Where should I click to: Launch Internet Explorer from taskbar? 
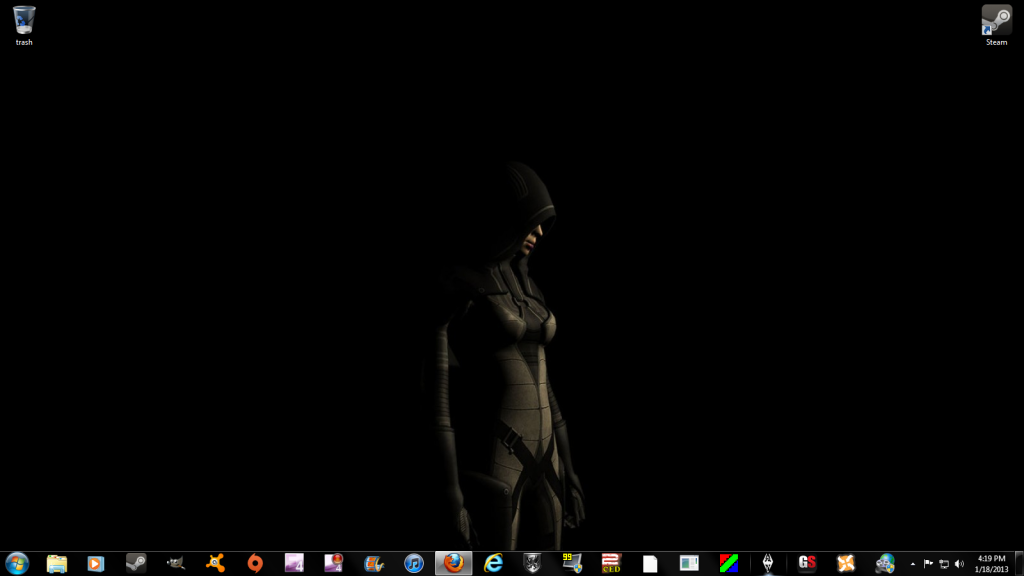pyautogui.click(x=493, y=563)
